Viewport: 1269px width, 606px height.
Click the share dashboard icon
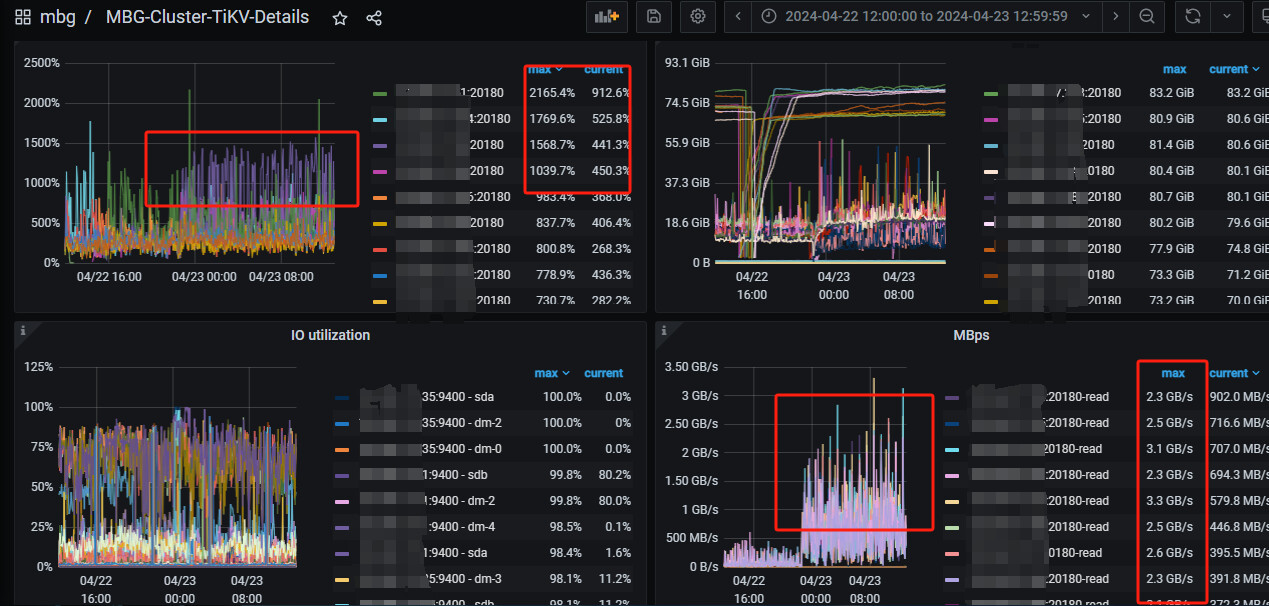click(x=374, y=17)
